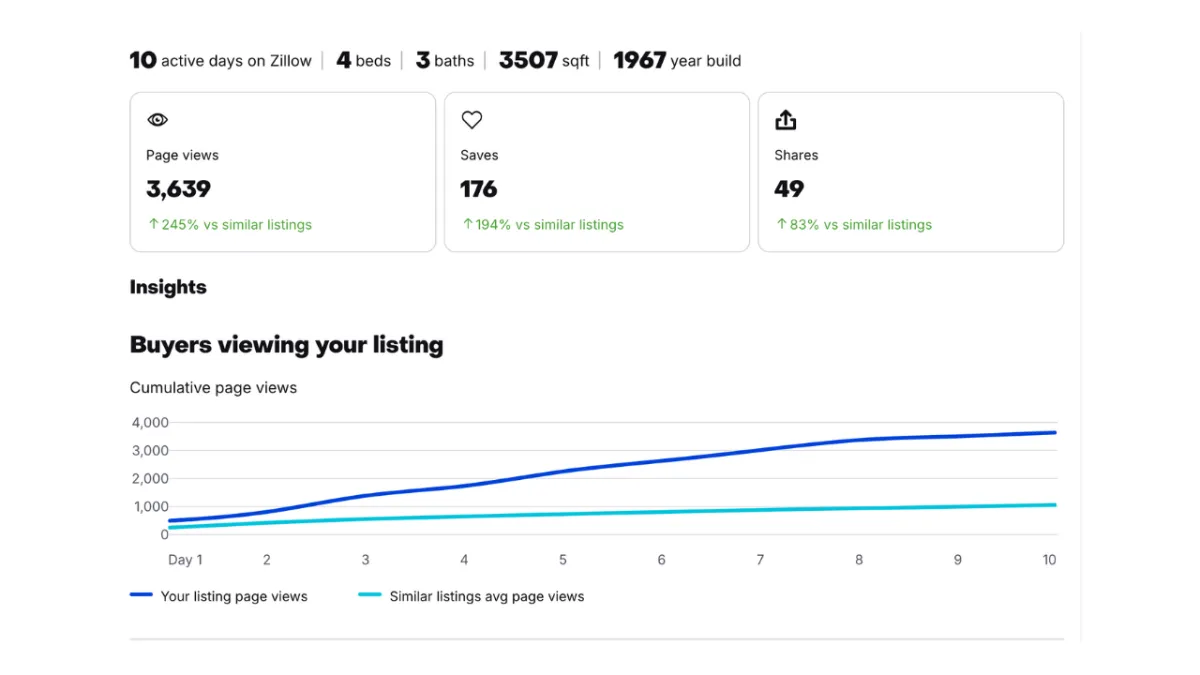Click the green up arrow beside 83%
1200x675 pixels.
click(x=781, y=224)
